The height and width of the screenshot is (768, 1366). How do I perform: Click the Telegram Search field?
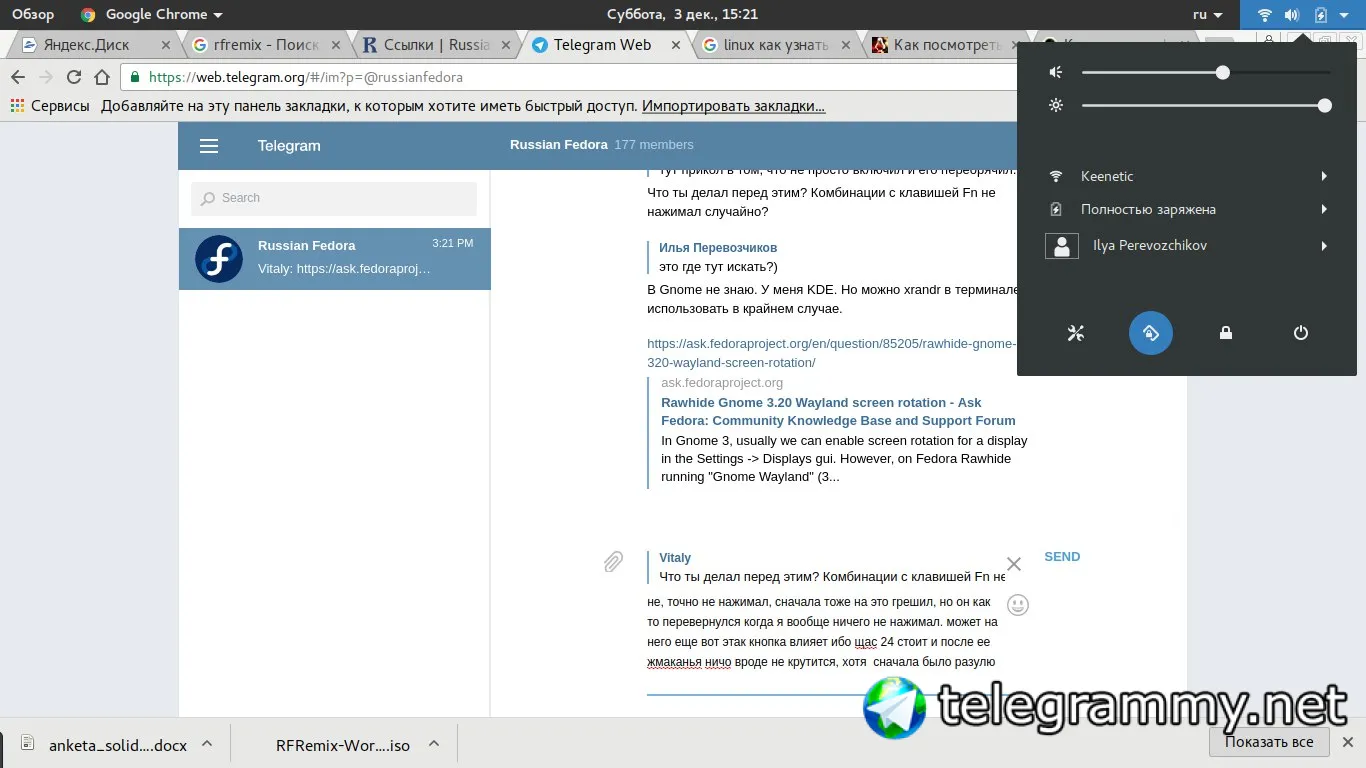[x=334, y=198]
